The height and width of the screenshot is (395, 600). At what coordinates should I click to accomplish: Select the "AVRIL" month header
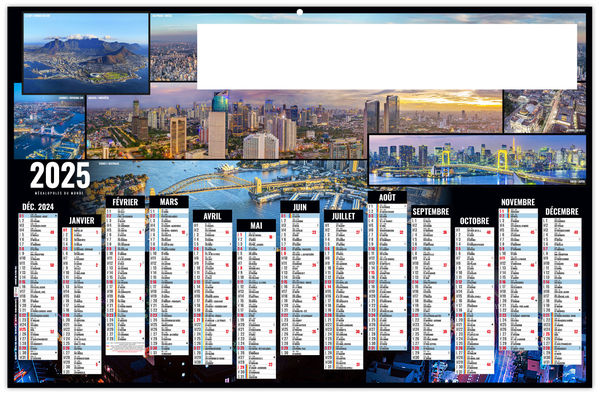pos(212,216)
